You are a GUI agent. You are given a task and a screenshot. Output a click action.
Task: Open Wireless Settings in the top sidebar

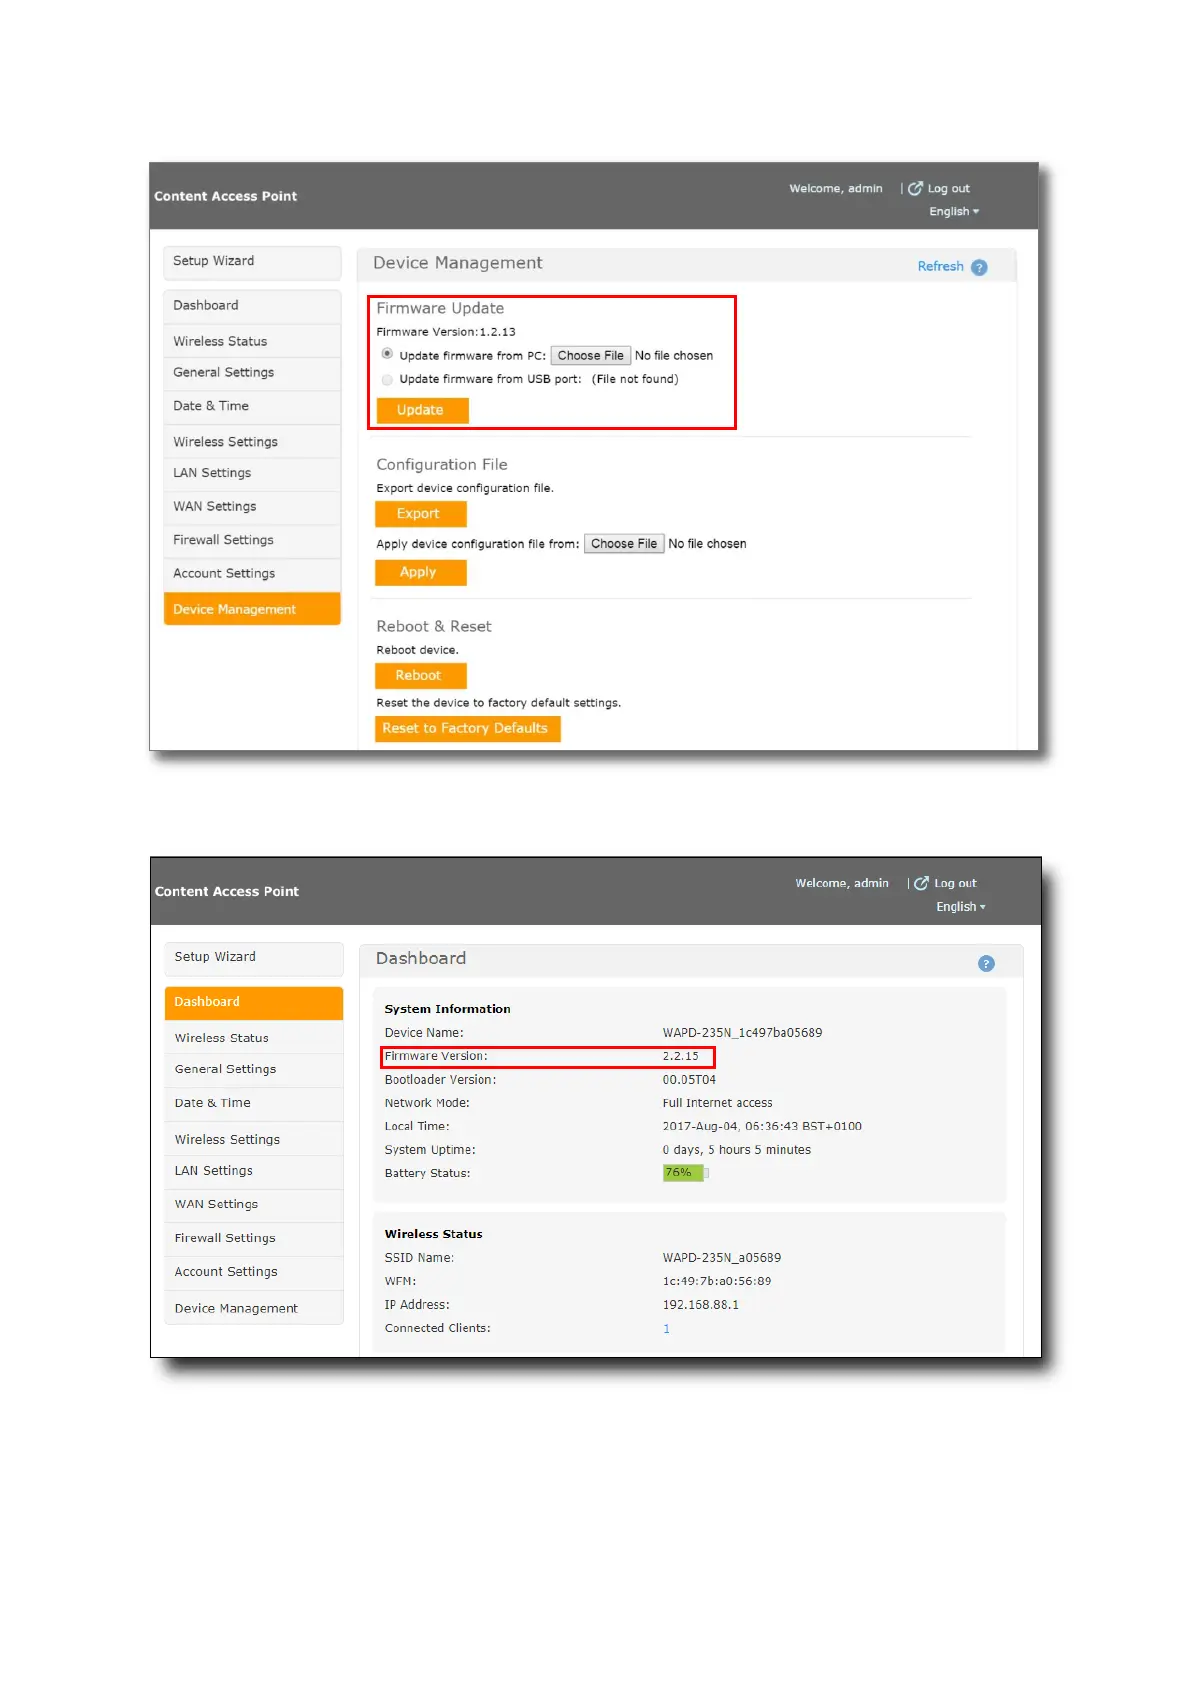tap(252, 441)
